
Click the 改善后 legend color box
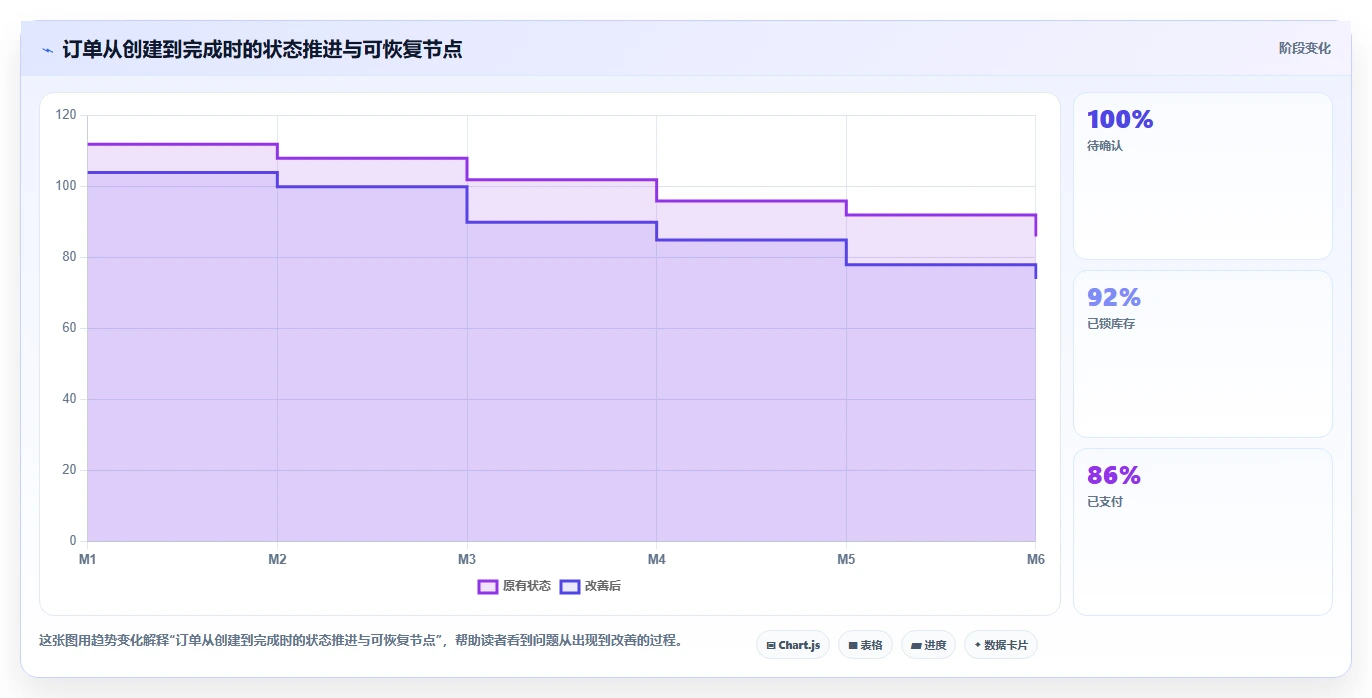tap(570, 586)
